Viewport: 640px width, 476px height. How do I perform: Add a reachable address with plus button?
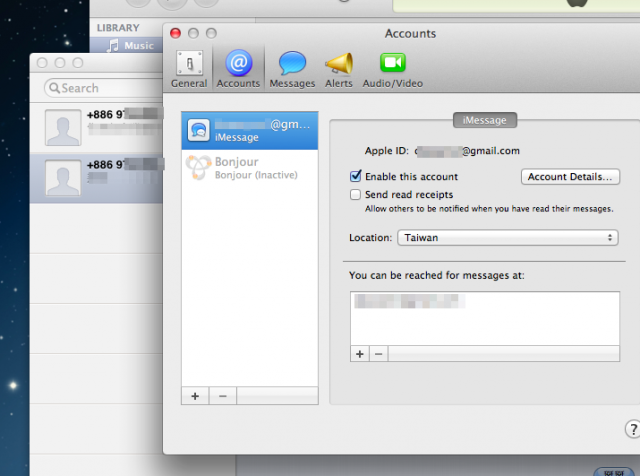pyautogui.click(x=360, y=354)
